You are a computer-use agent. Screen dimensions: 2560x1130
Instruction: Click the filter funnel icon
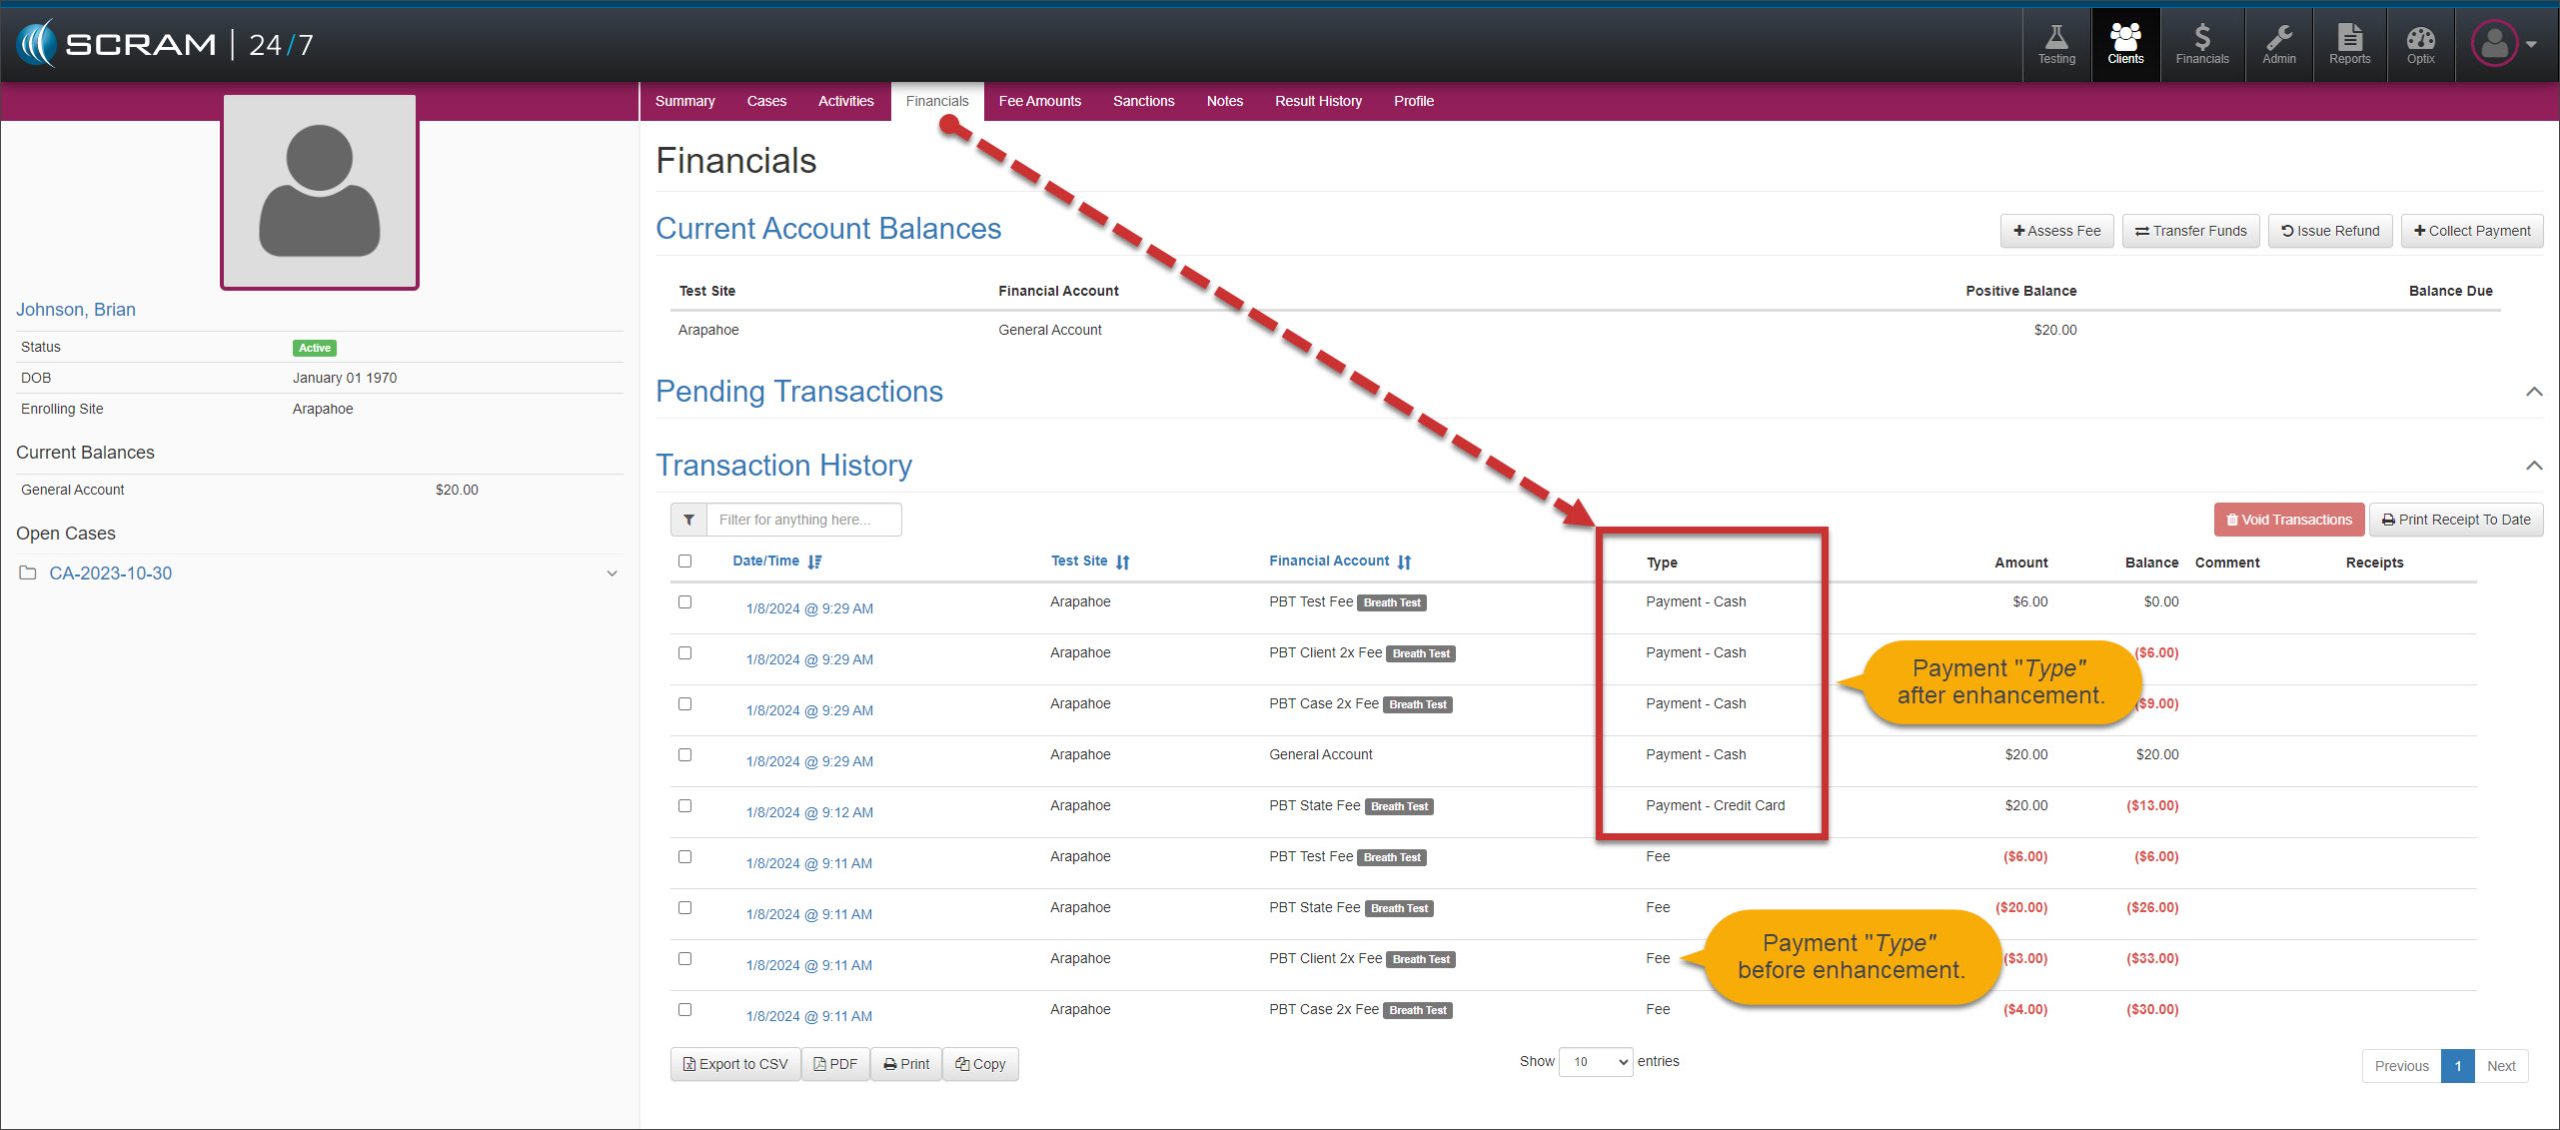tap(688, 520)
